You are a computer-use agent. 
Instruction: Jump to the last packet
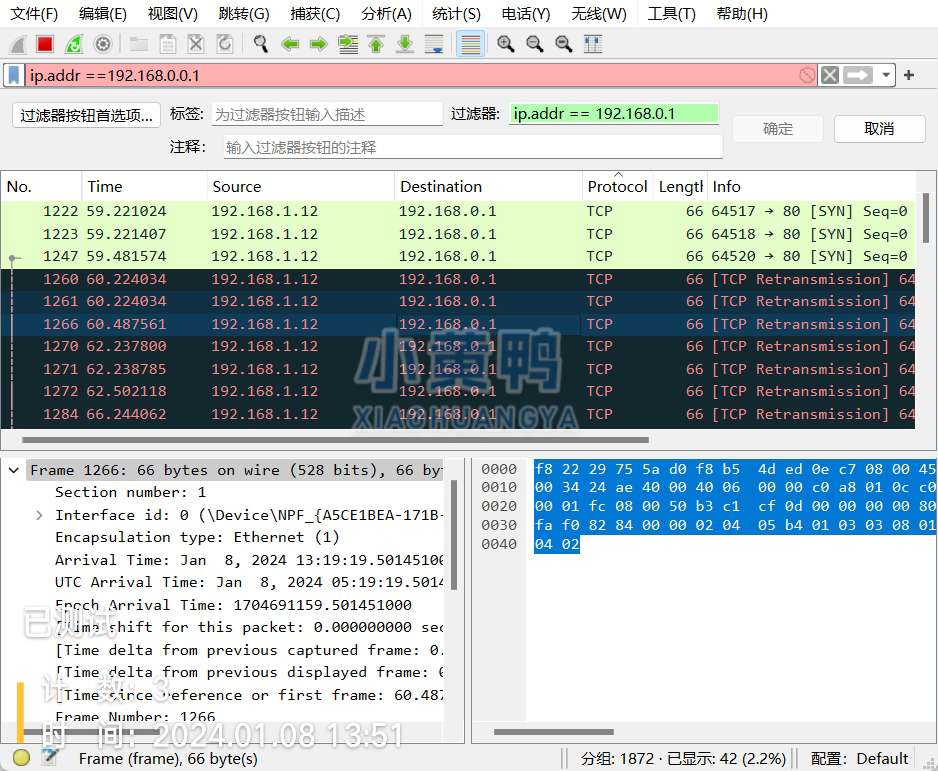pos(405,44)
